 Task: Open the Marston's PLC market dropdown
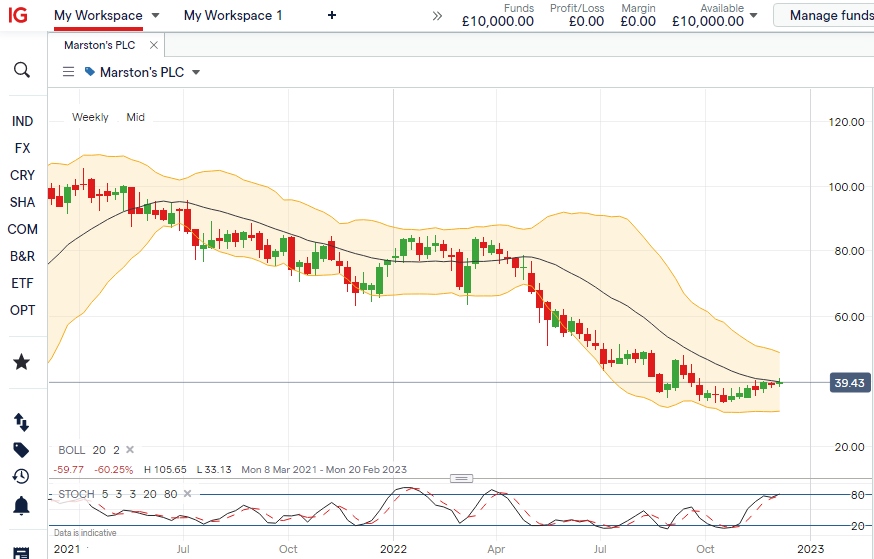click(x=196, y=72)
